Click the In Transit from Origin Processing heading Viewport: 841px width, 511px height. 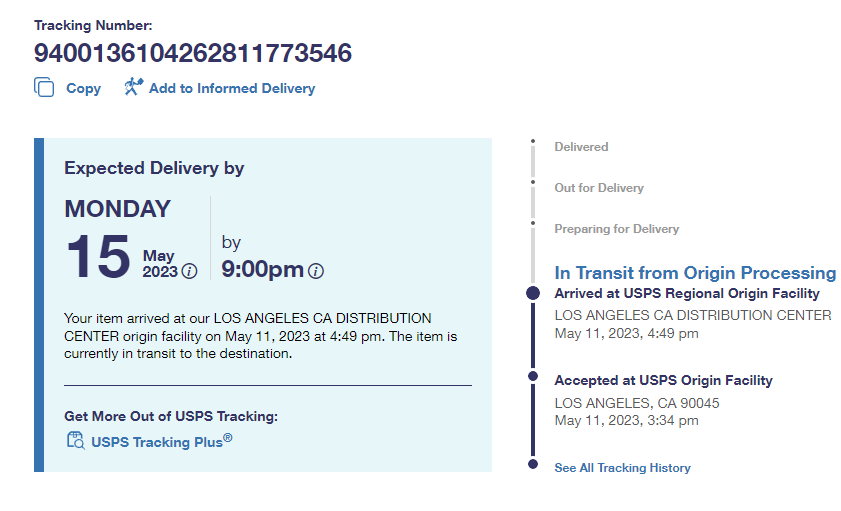pos(695,273)
